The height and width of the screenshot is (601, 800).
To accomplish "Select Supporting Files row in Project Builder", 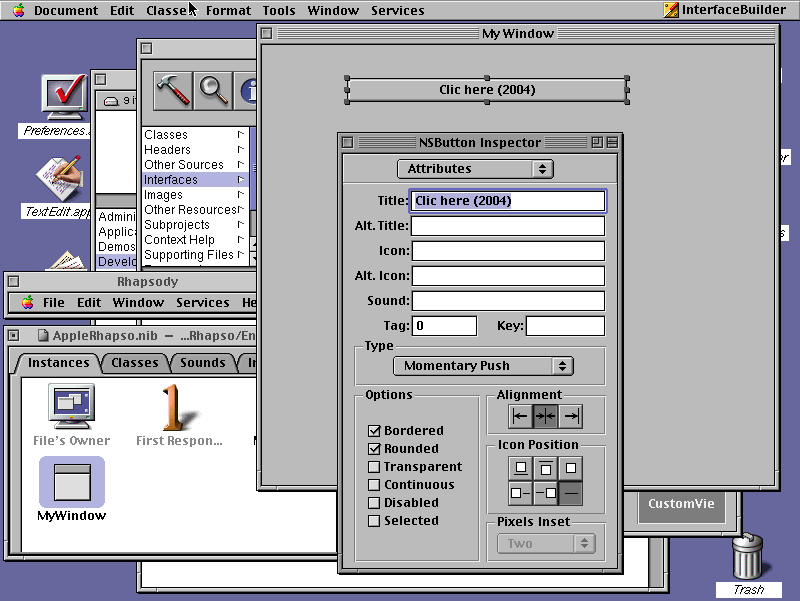I will (x=194, y=255).
